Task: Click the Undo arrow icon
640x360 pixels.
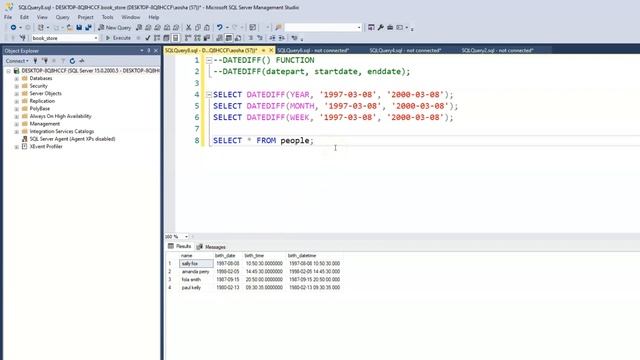Action: click(x=220, y=27)
